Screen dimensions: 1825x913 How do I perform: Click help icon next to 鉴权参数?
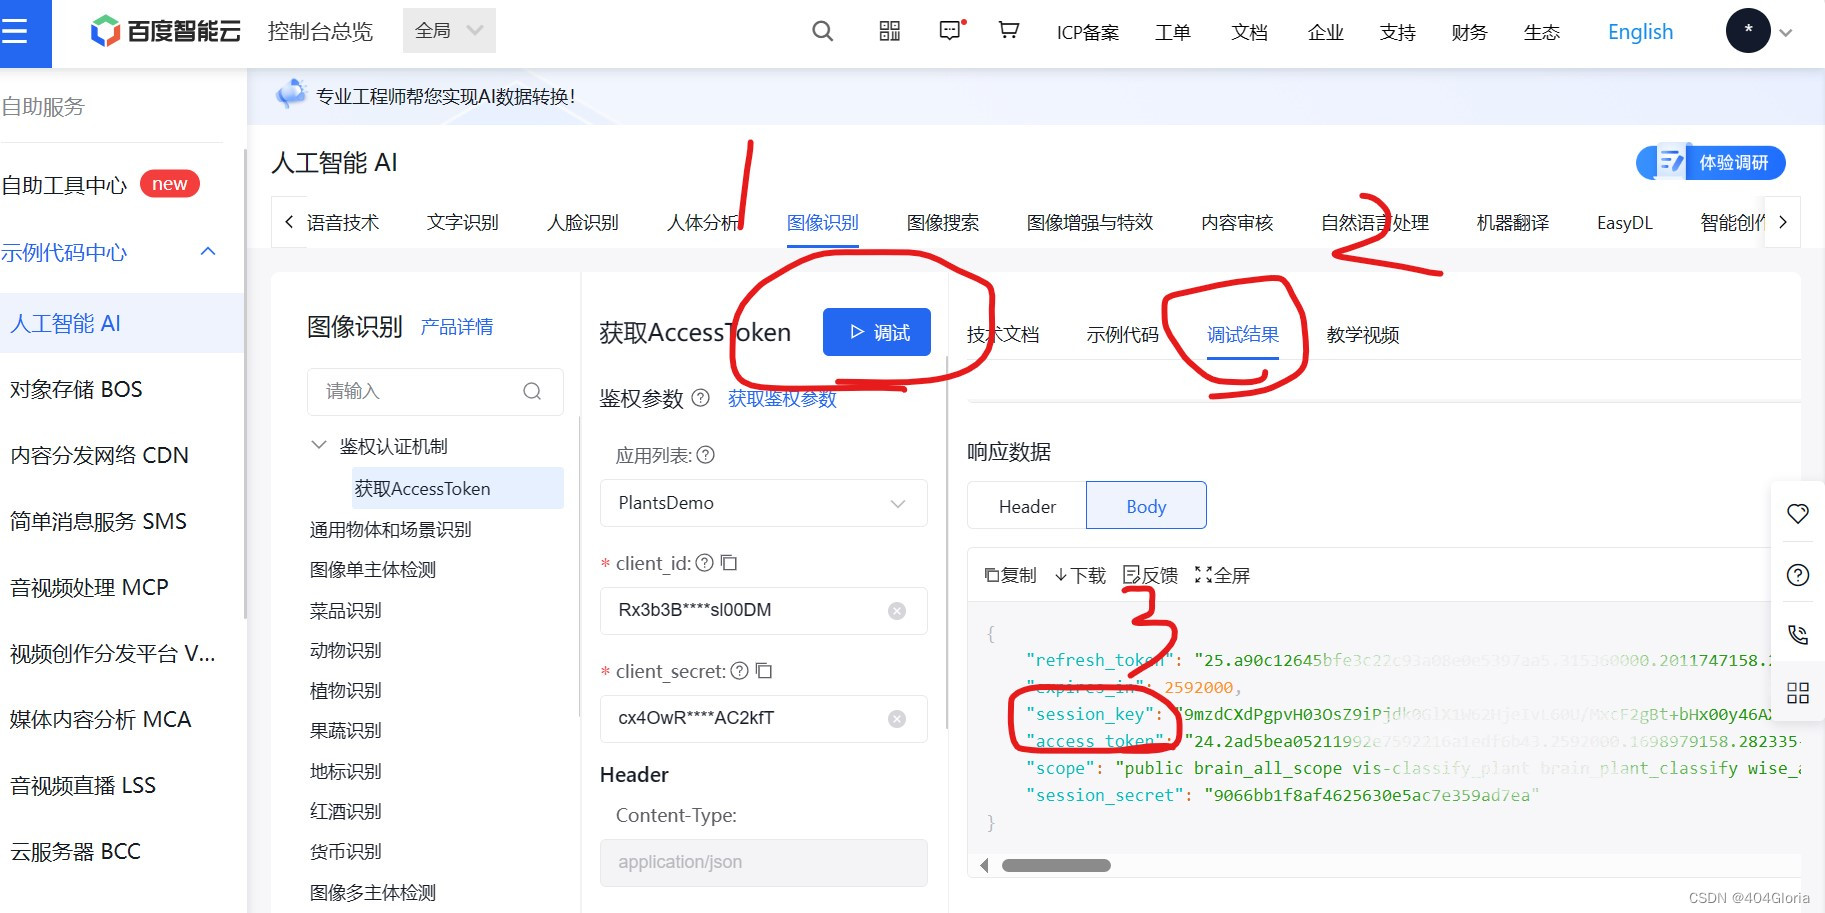[700, 398]
